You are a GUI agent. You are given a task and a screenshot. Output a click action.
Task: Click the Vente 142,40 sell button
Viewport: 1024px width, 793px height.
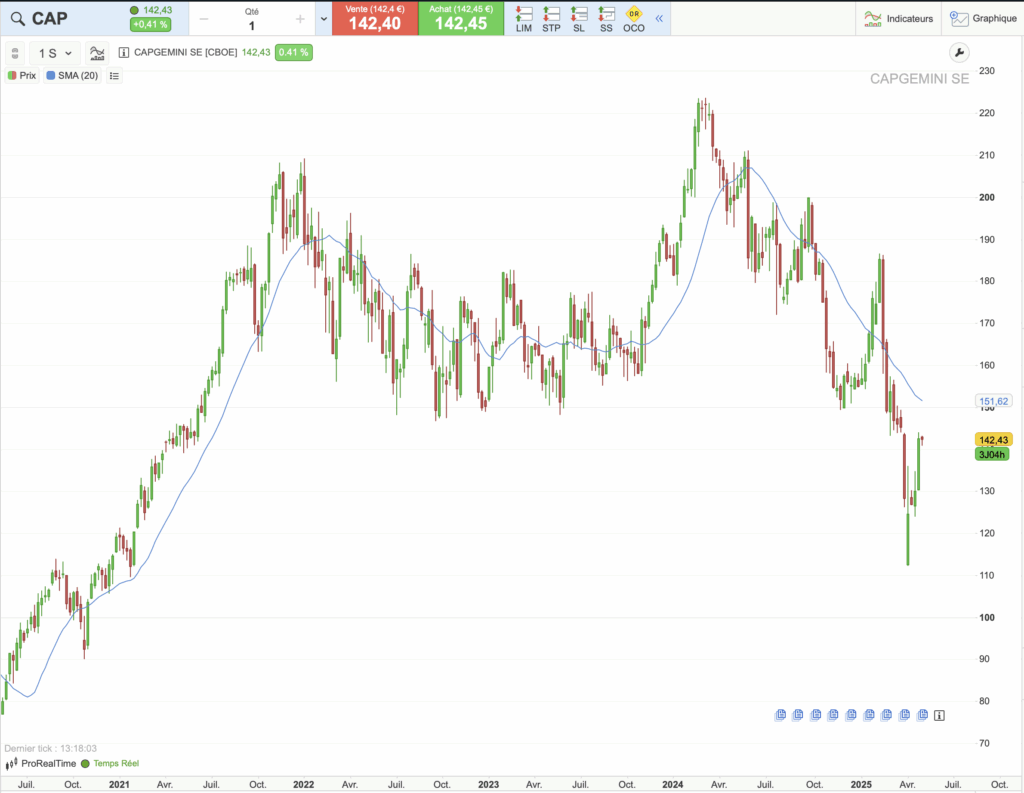(375, 18)
